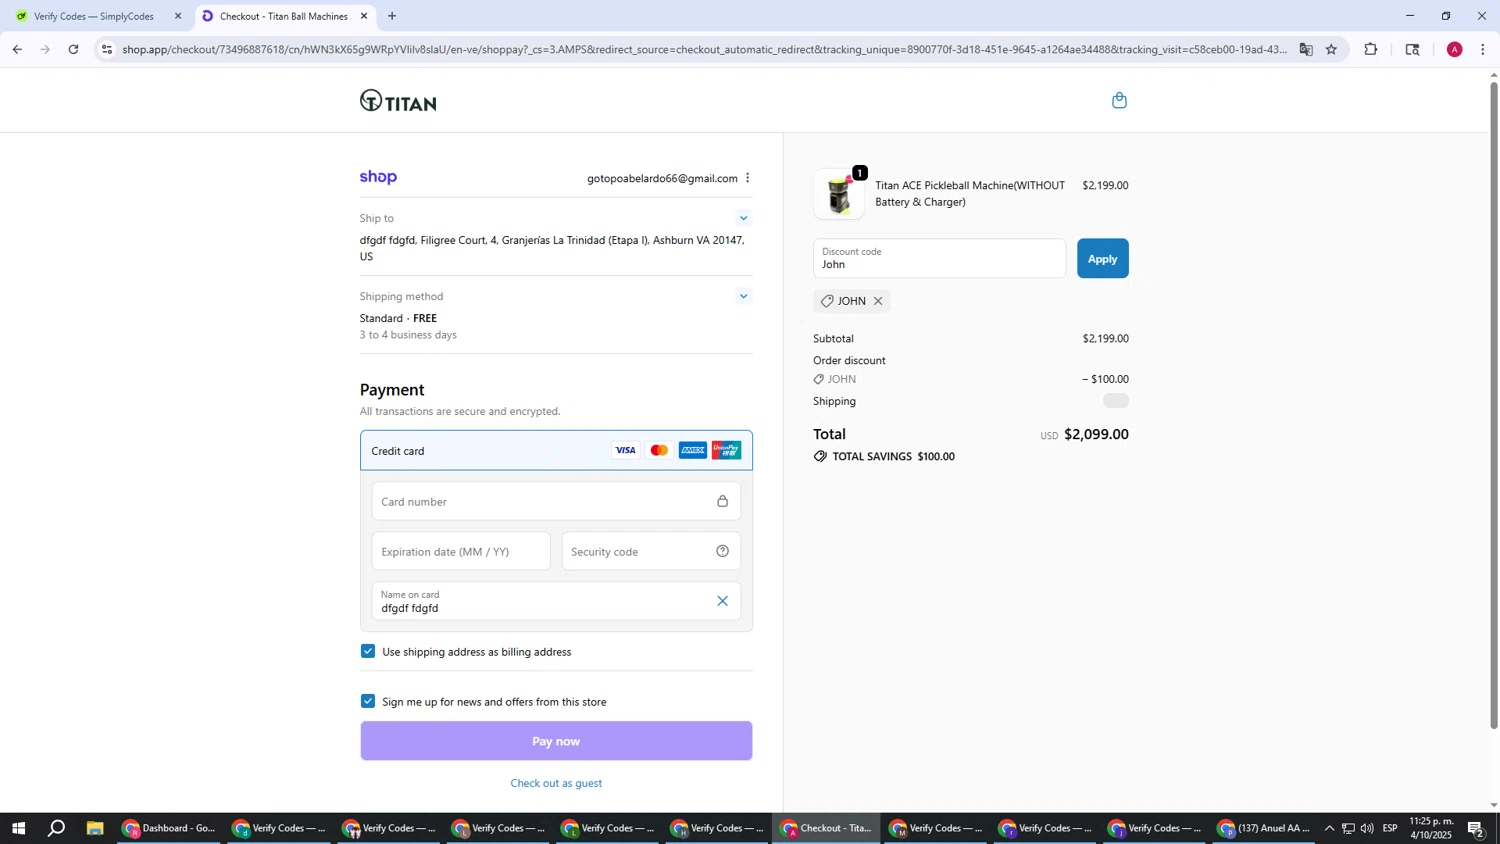
Task: Focus the Security code field
Action: point(651,551)
